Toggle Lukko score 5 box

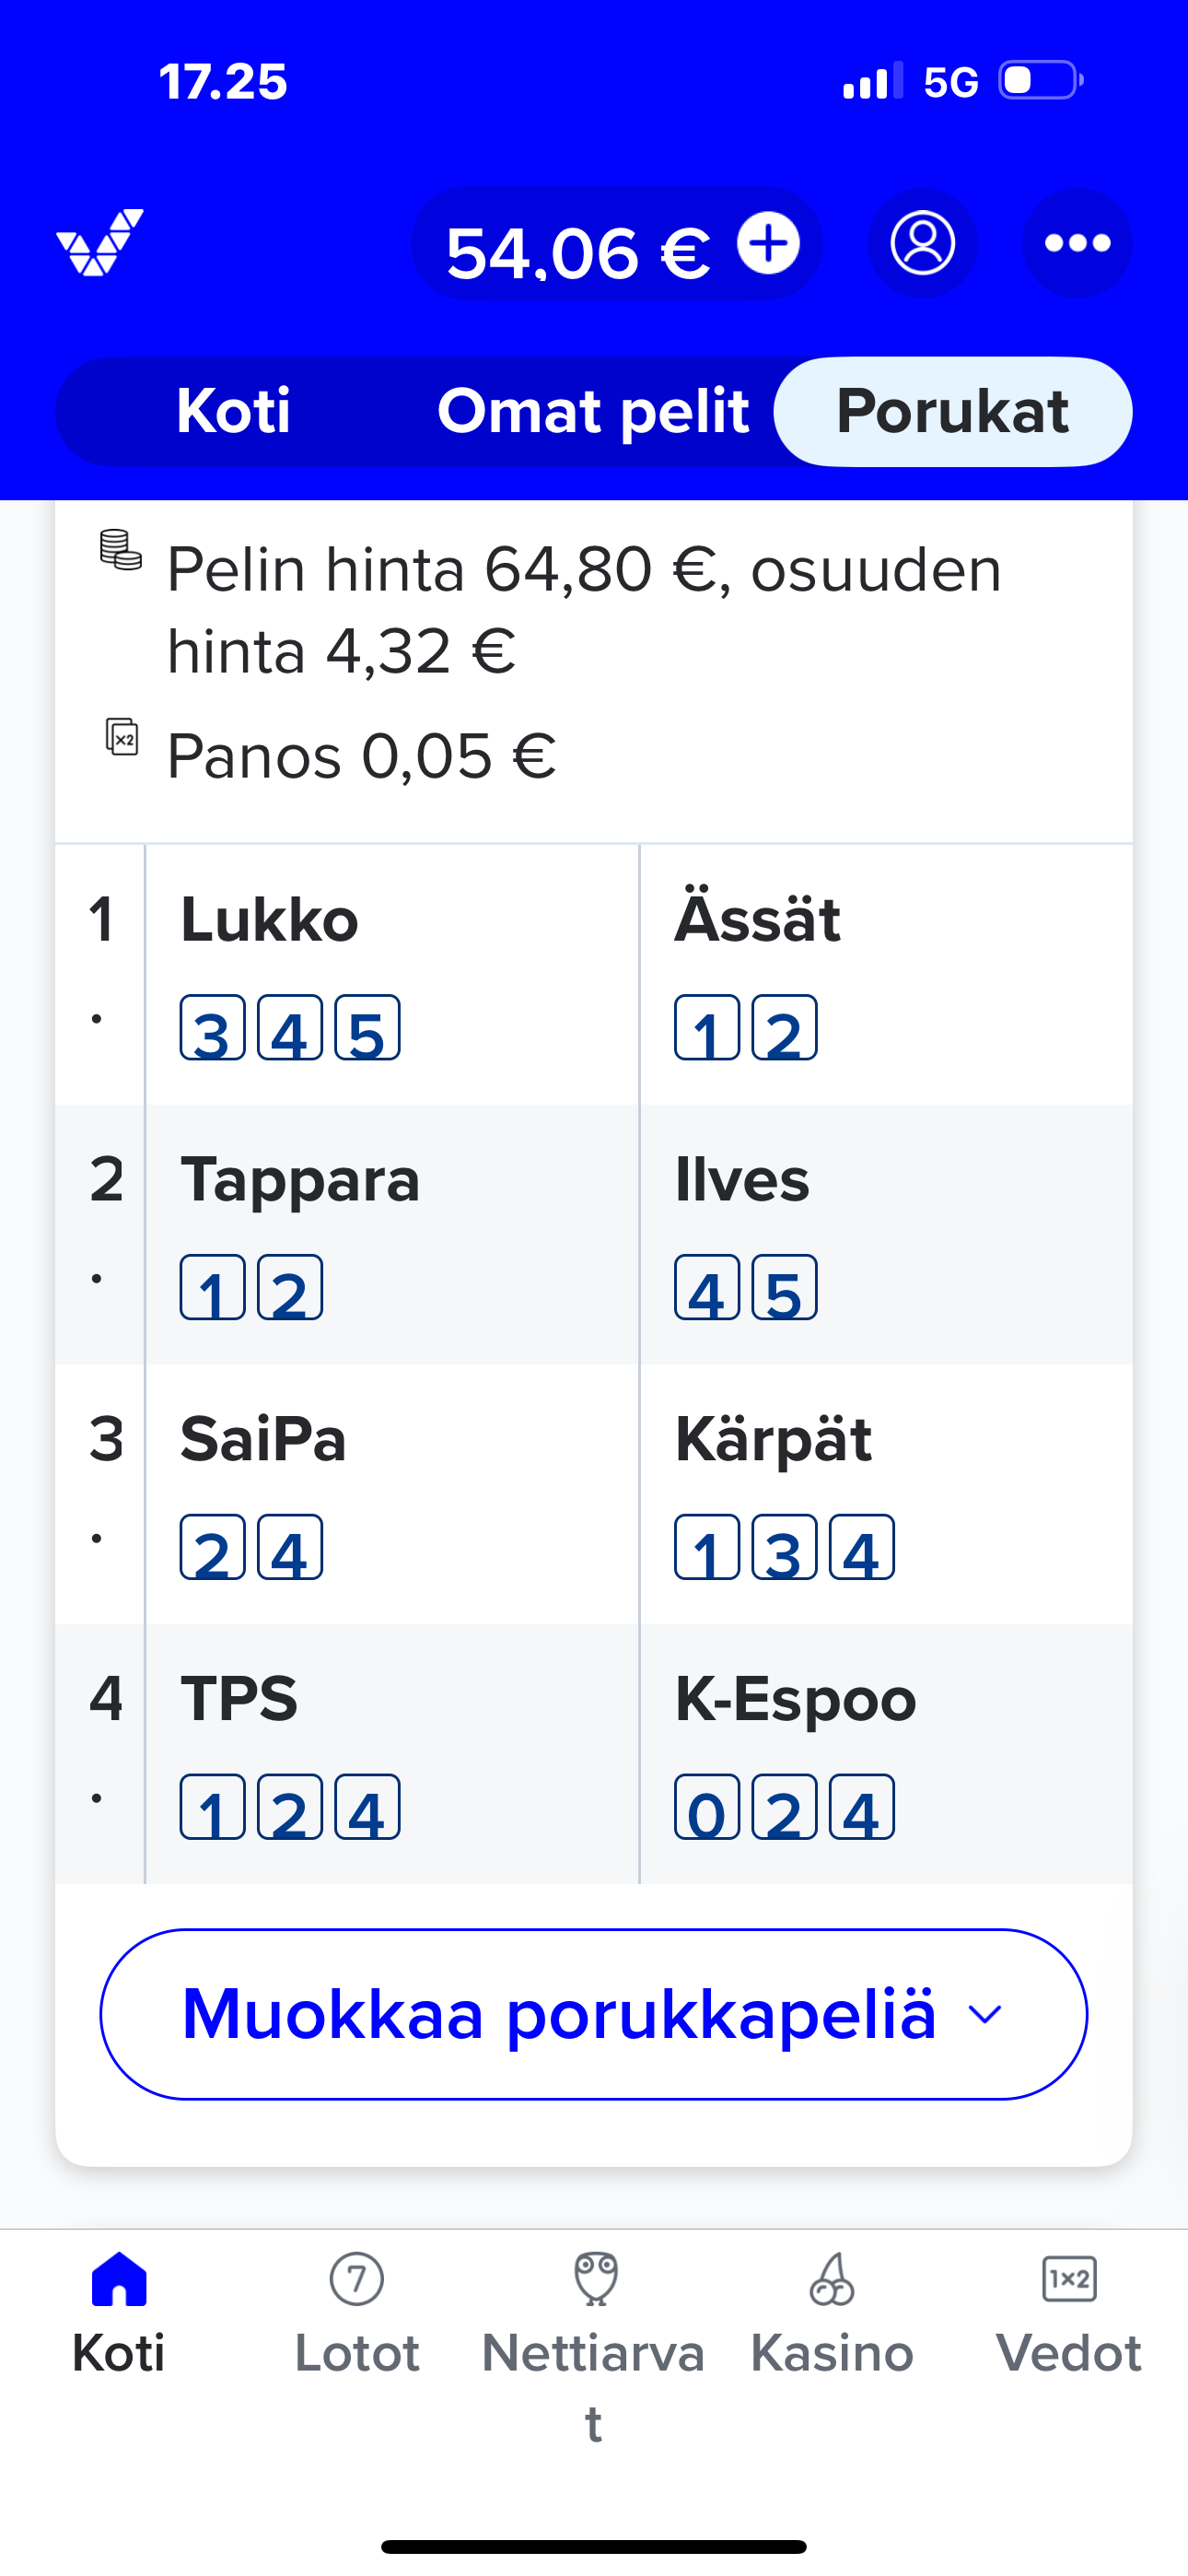367,1028
